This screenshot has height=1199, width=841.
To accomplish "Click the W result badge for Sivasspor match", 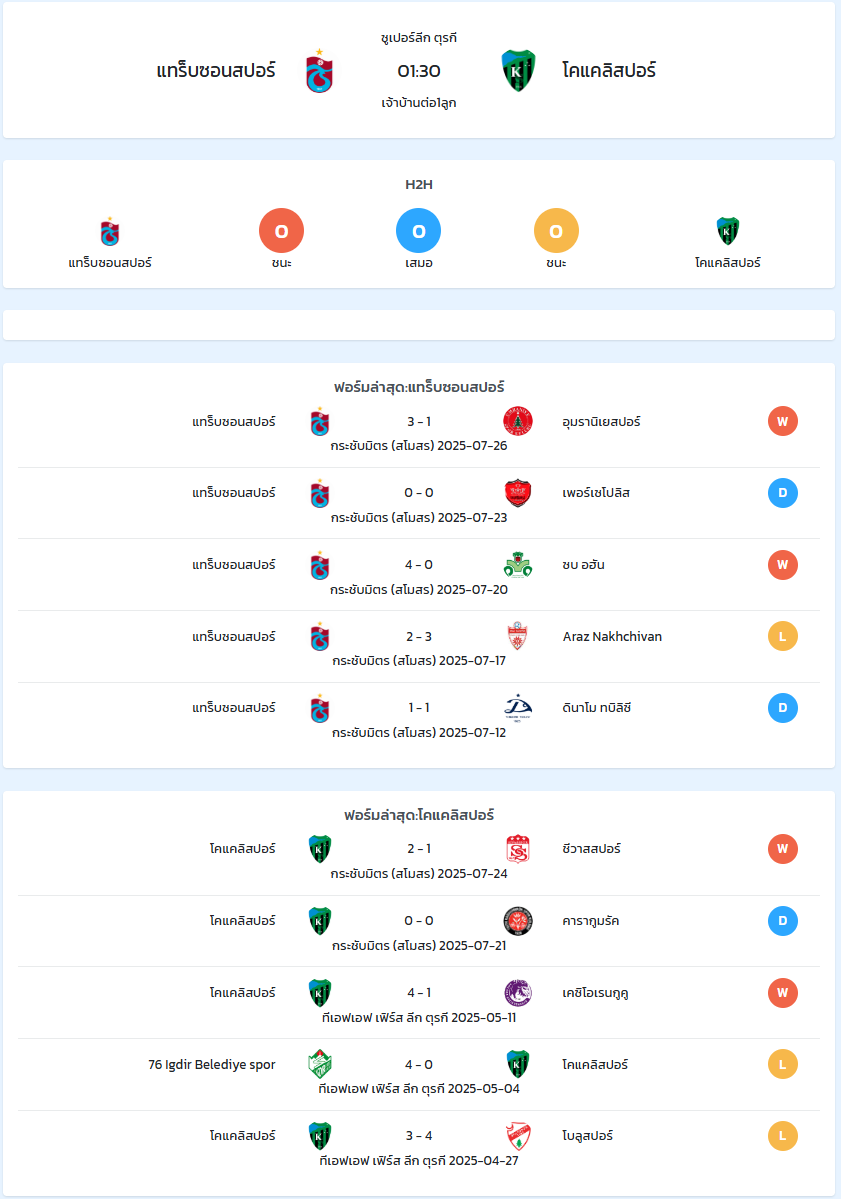I will tap(783, 849).
